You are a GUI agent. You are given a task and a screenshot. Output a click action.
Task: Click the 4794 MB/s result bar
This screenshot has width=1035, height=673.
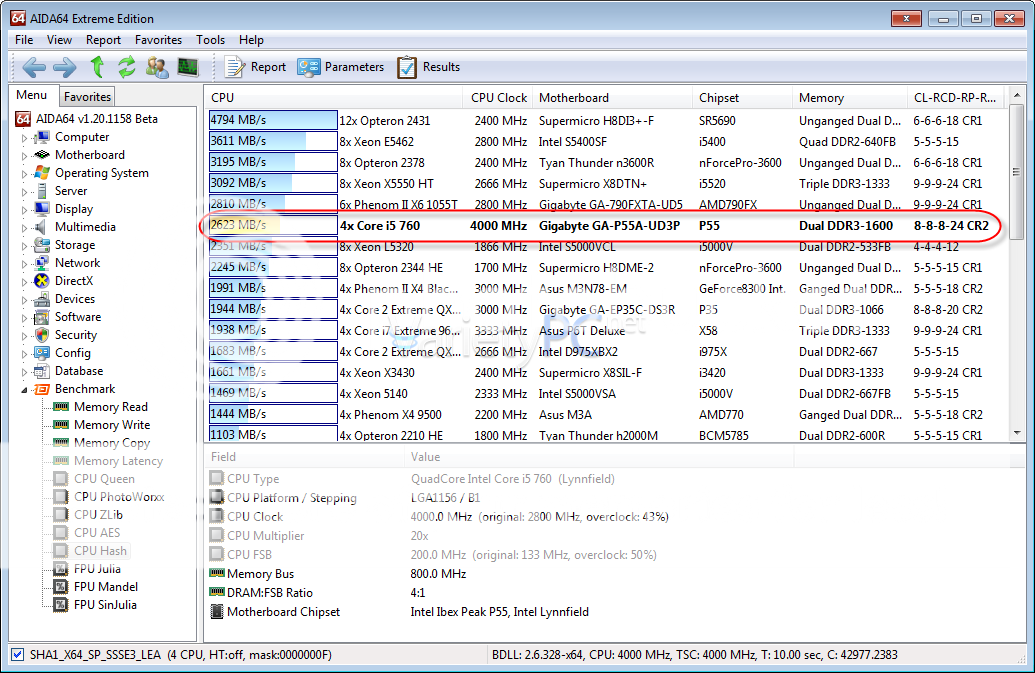pyautogui.click(x=273, y=120)
